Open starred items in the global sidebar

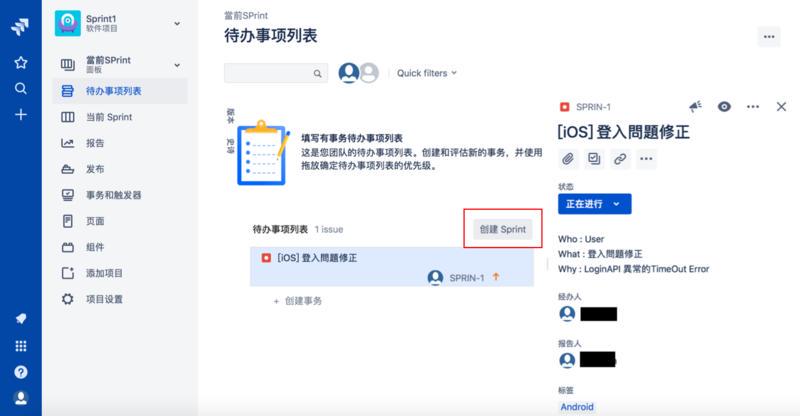pyautogui.click(x=20, y=62)
